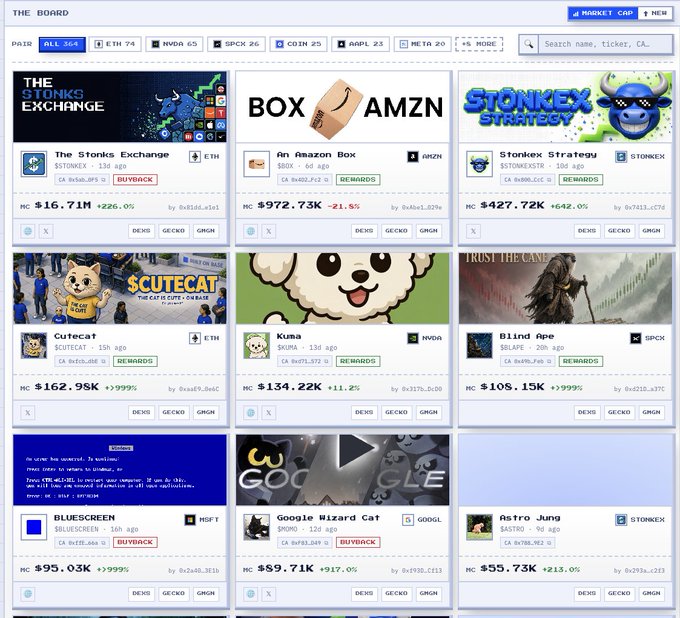Click BUYBACK badge on The Stonks Exchange

click(135, 180)
